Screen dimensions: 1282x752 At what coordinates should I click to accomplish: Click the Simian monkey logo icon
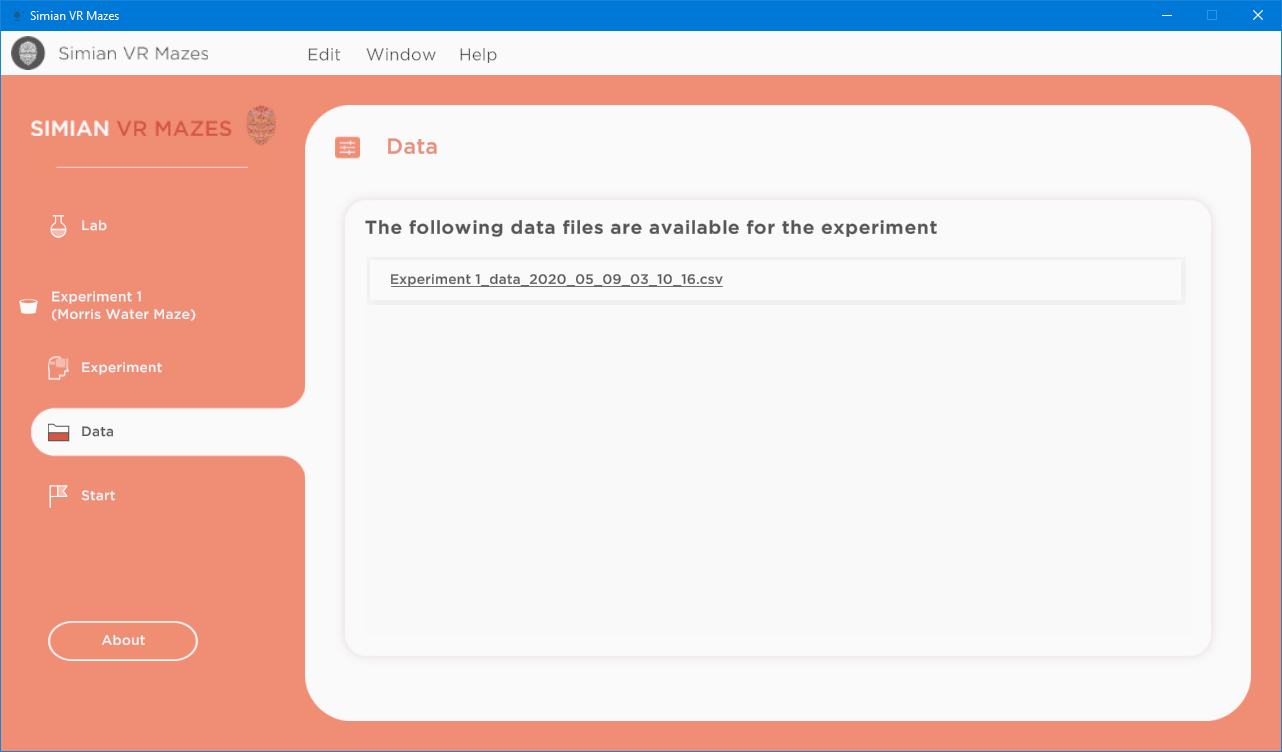[x=27, y=53]
